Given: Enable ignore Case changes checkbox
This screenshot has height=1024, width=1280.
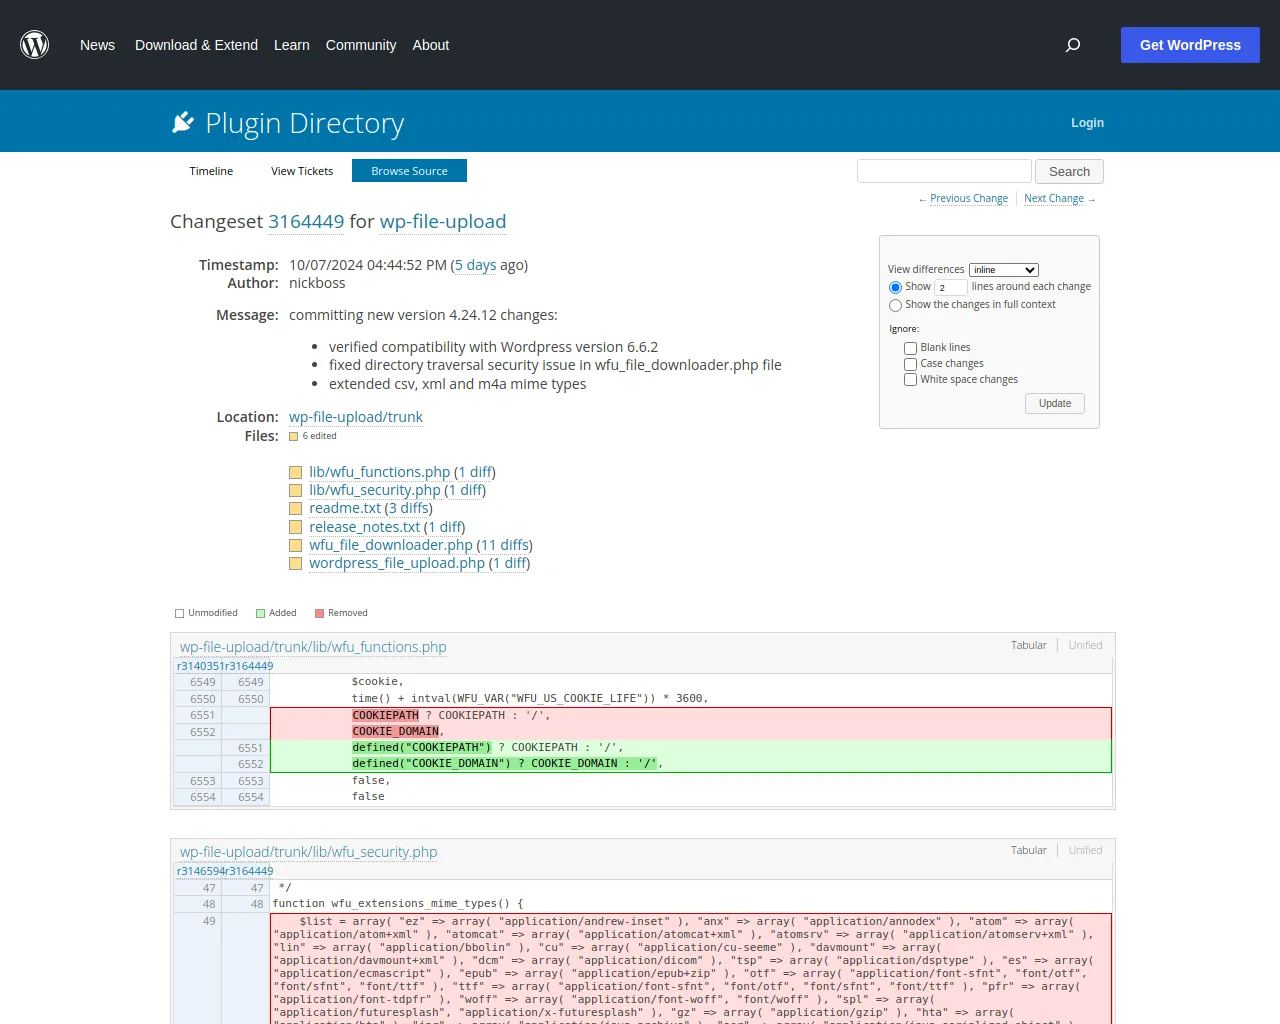Looking at the screenshot, I should (x=910, y=364).
